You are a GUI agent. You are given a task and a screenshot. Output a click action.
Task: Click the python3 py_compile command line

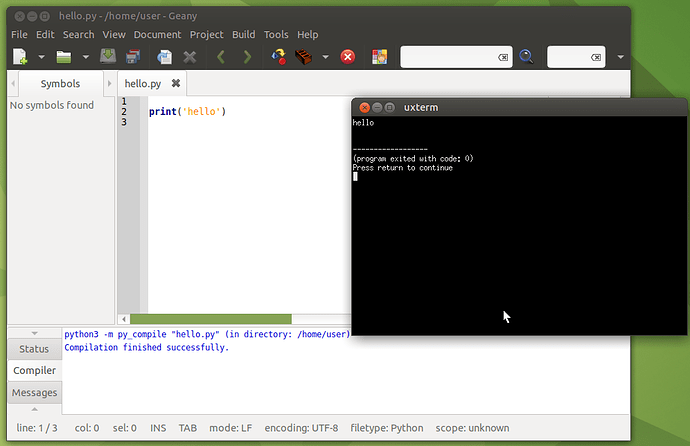[207, 334]
